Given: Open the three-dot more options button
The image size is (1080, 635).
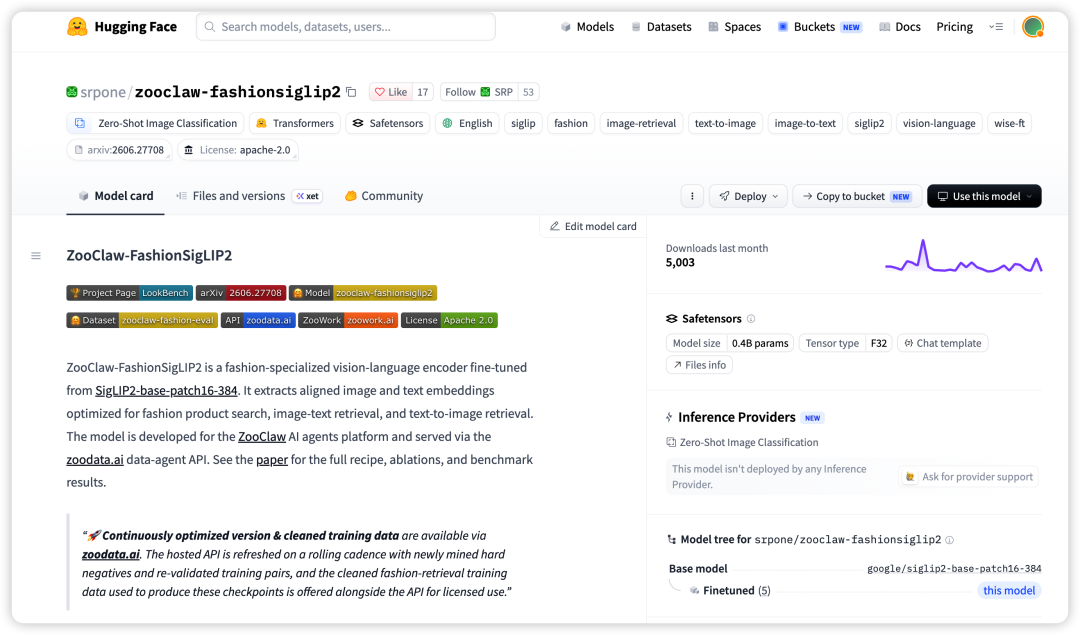Looking at the screenshot, I should [692, 196].
